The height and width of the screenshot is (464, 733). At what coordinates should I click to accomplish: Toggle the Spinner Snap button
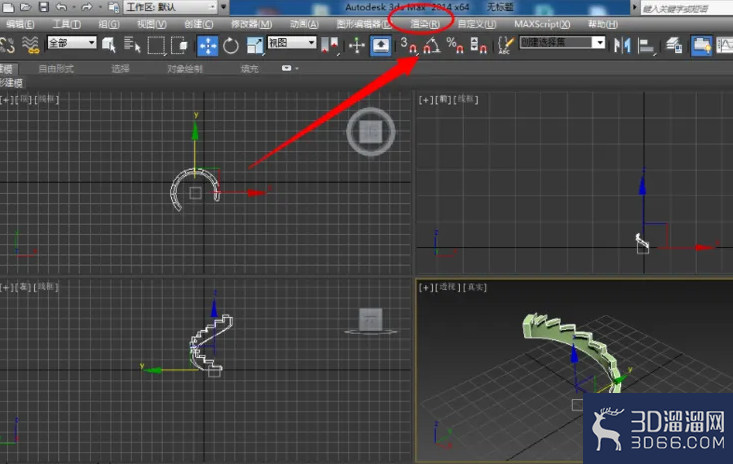[478, 45]
